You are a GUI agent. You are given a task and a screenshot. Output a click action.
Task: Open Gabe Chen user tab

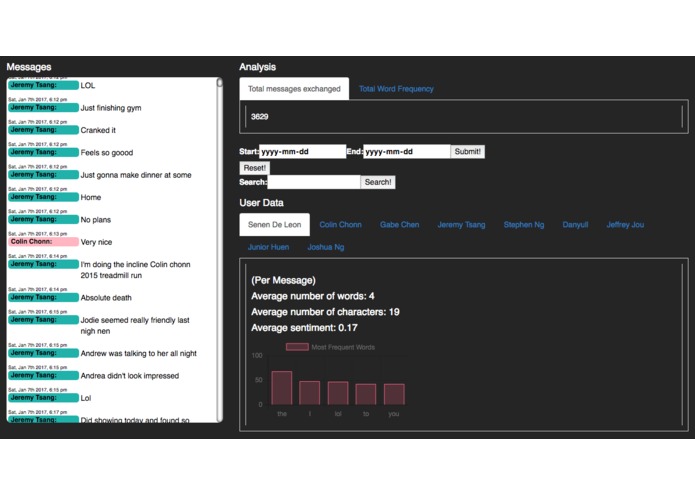point(399,225)
